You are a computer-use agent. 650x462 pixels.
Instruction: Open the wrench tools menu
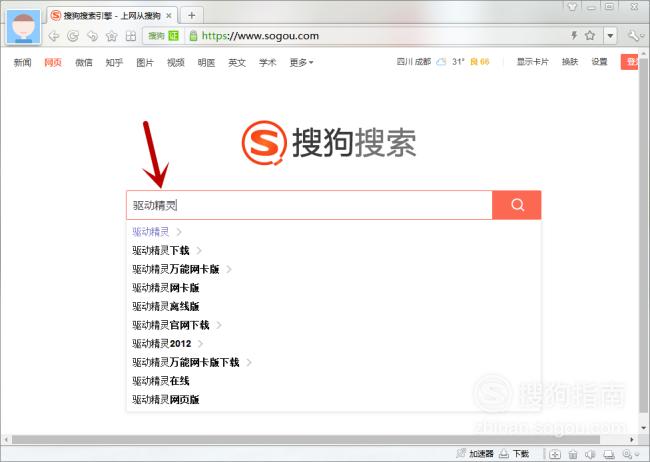point(634,36)
